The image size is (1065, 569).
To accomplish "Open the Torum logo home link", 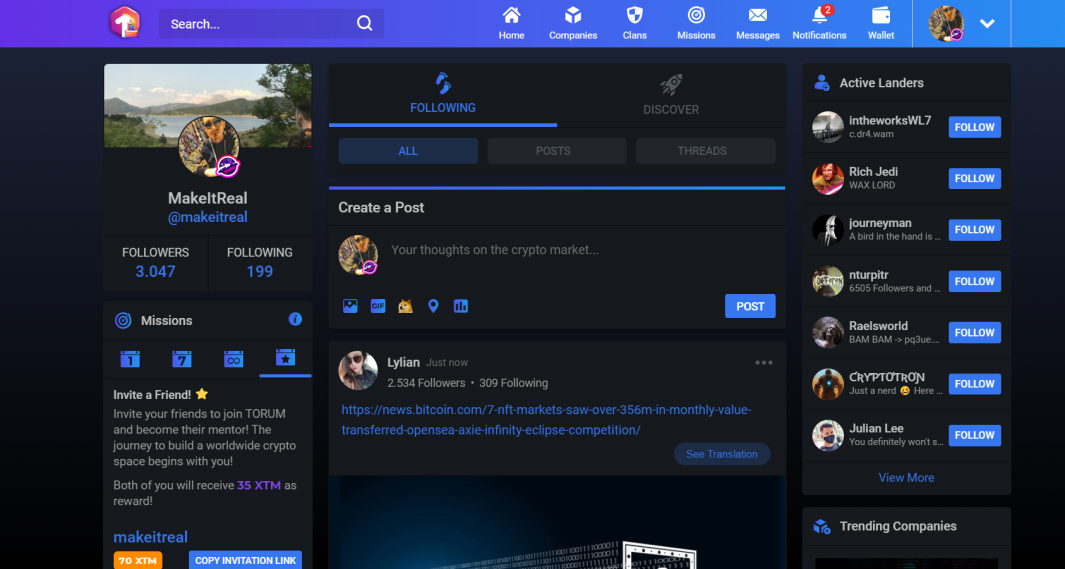I will click(x=125, y=23).
